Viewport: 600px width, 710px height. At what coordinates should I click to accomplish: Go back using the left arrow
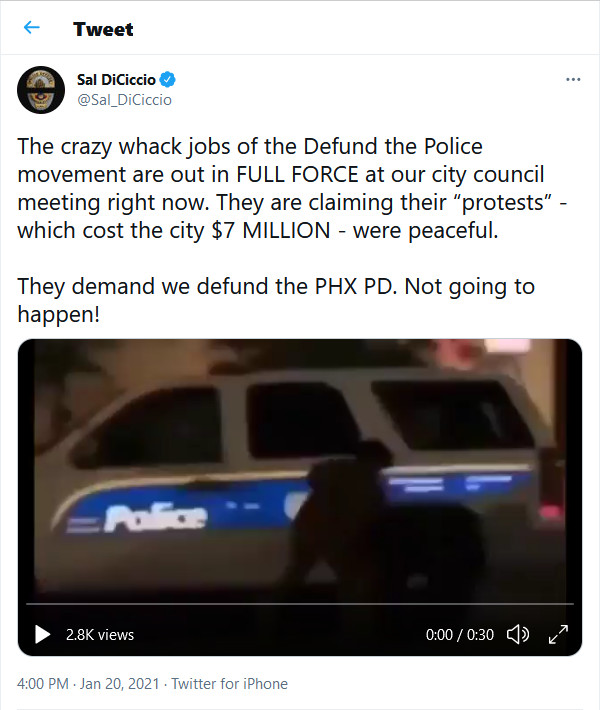[x=31, y=28]
